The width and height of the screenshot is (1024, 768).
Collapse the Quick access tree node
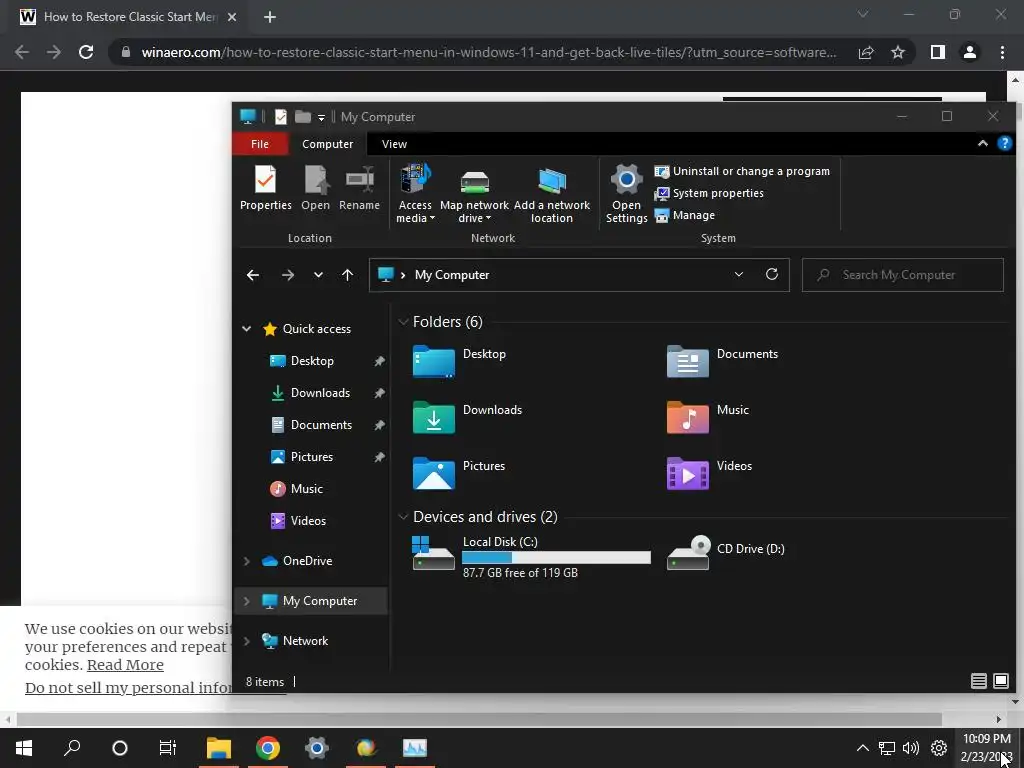click(247, 328)
